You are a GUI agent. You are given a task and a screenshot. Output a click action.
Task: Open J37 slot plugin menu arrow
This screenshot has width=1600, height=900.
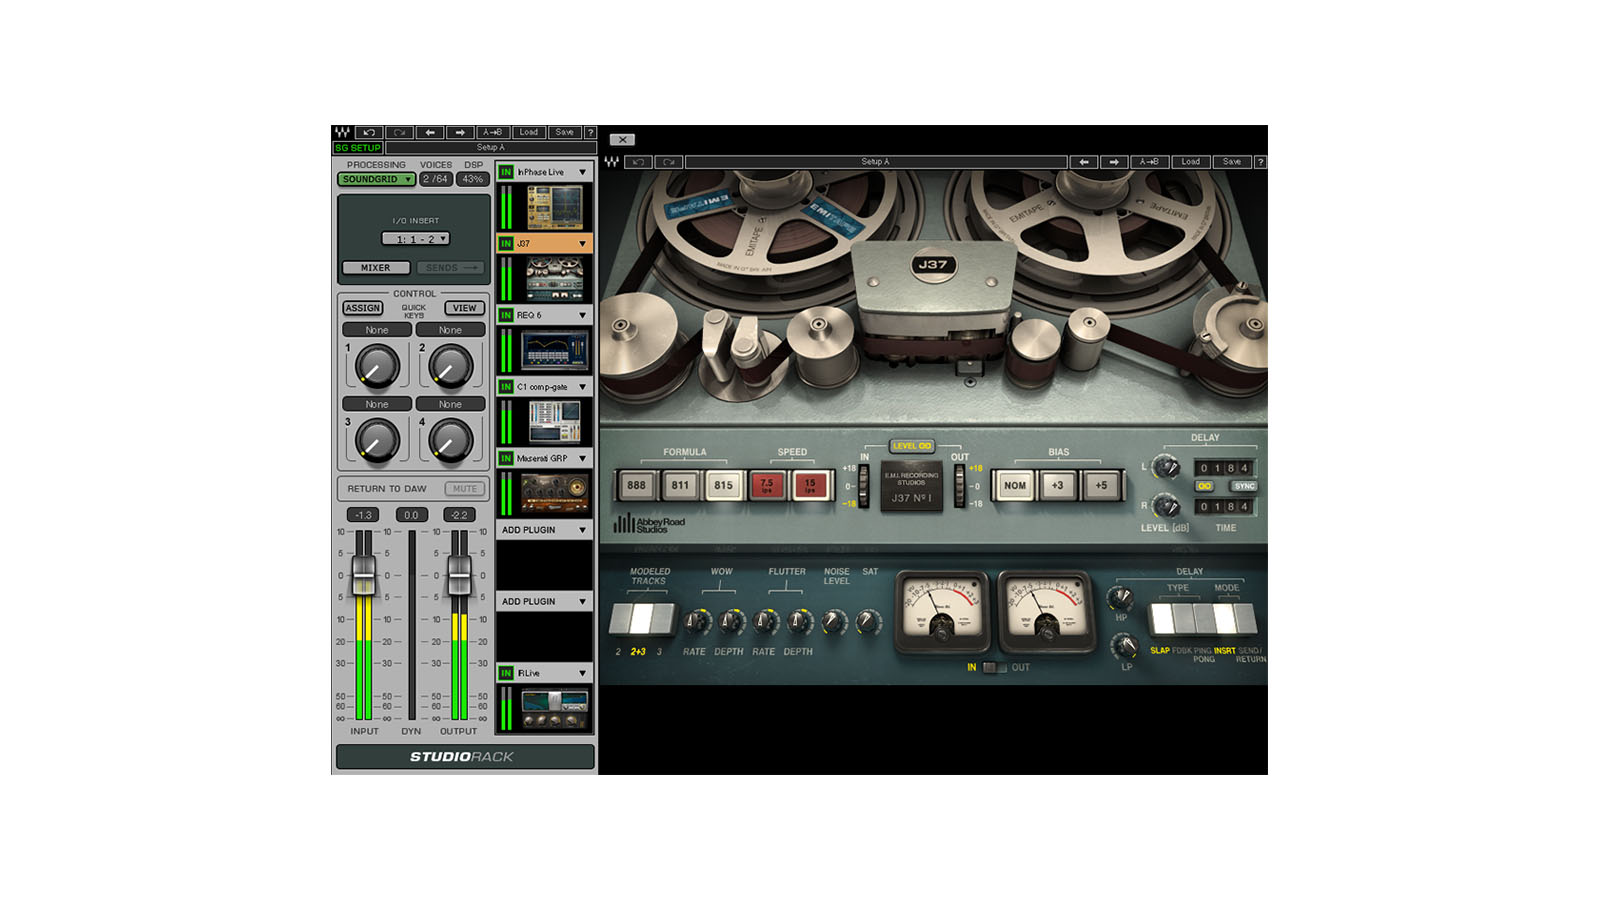582,243
